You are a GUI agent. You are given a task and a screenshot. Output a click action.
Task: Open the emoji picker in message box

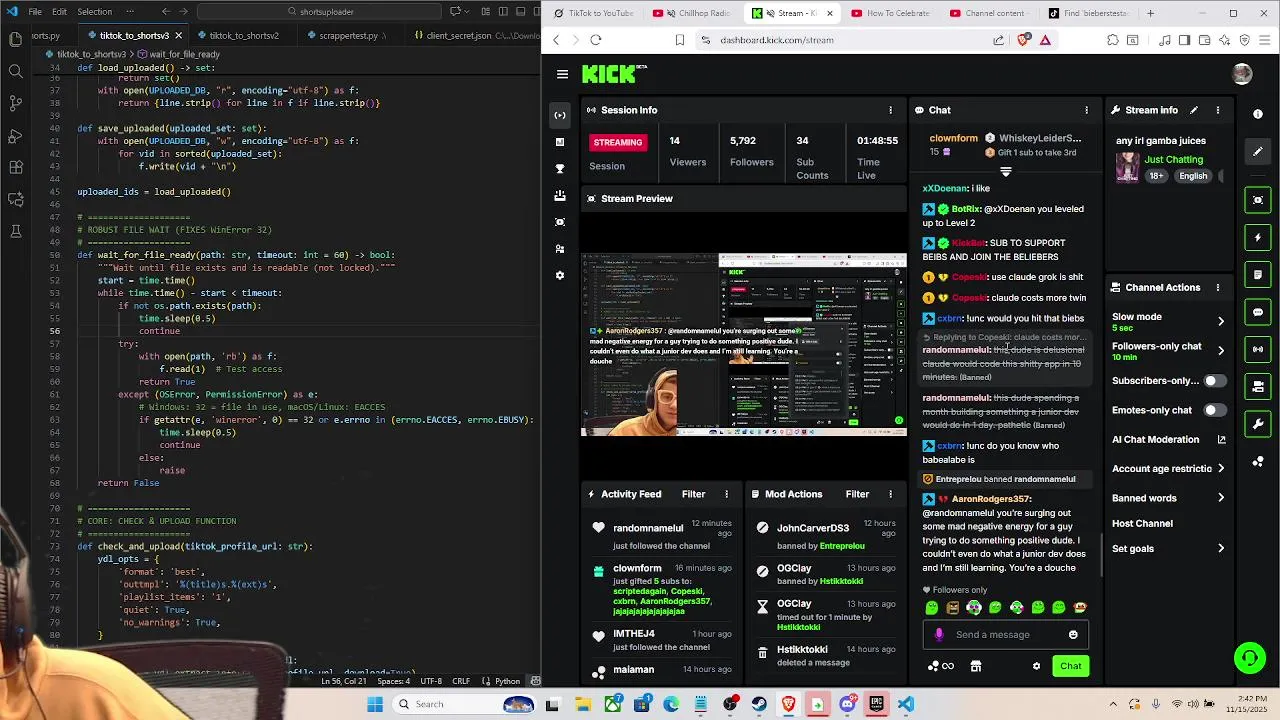click(x=1073, y=634)
